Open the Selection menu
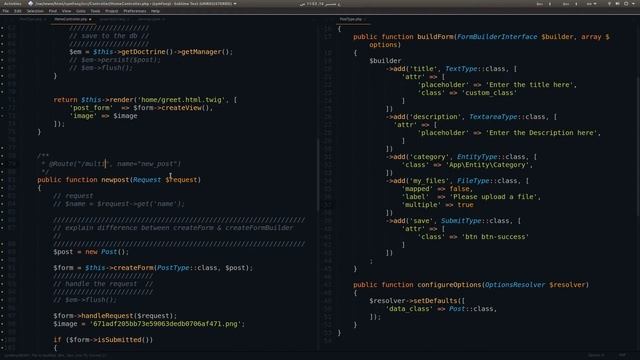This screenshot has height=360, width=640. click(35, 11)
